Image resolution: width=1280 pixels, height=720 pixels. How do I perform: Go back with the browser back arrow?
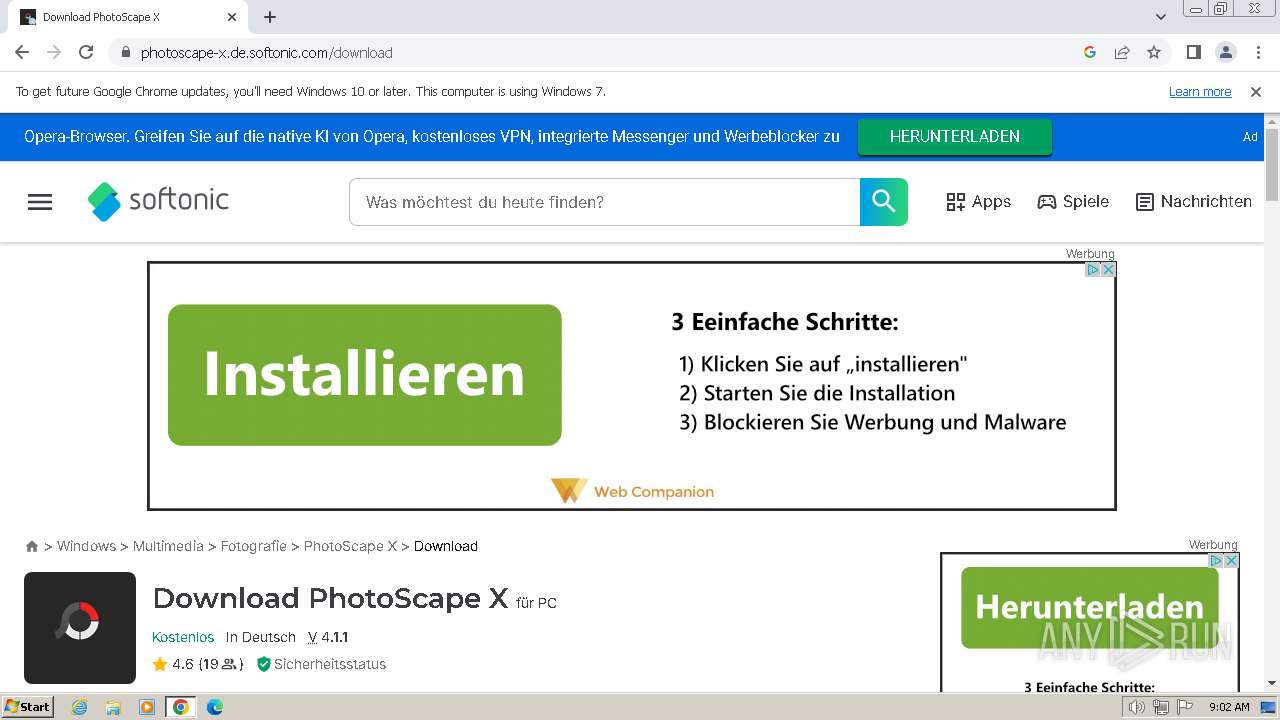coord(22,52)
